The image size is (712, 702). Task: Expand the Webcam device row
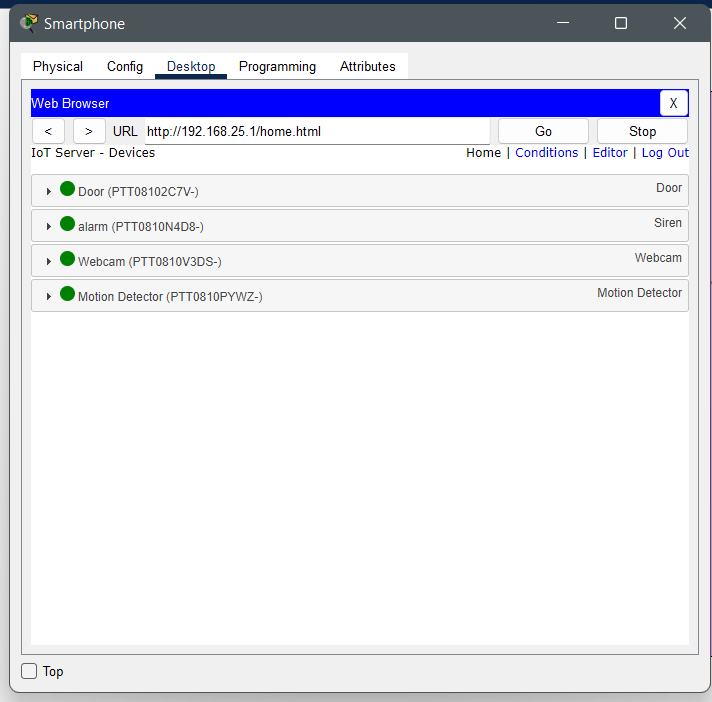(49, 262)
